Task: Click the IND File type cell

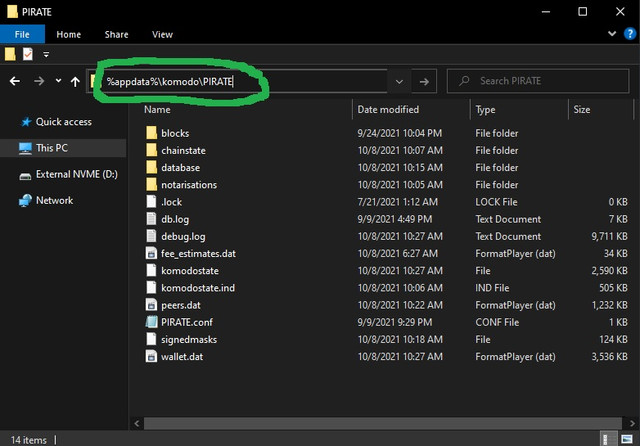Action: point(492,288)
